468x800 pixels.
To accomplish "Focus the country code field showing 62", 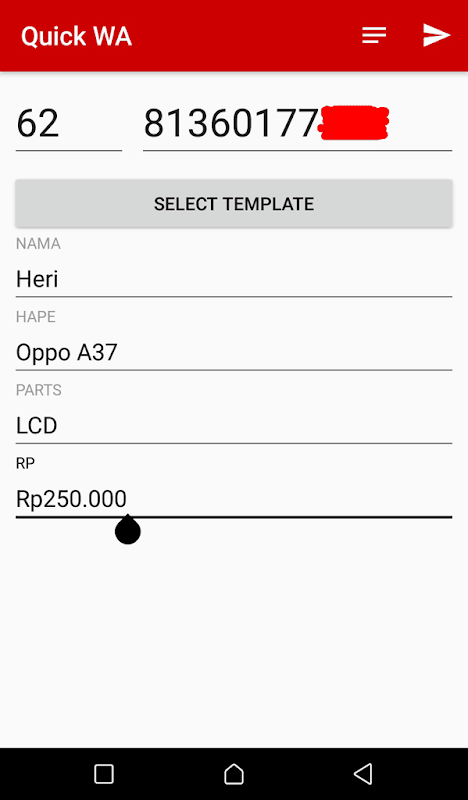I will (x=69, y=124).
